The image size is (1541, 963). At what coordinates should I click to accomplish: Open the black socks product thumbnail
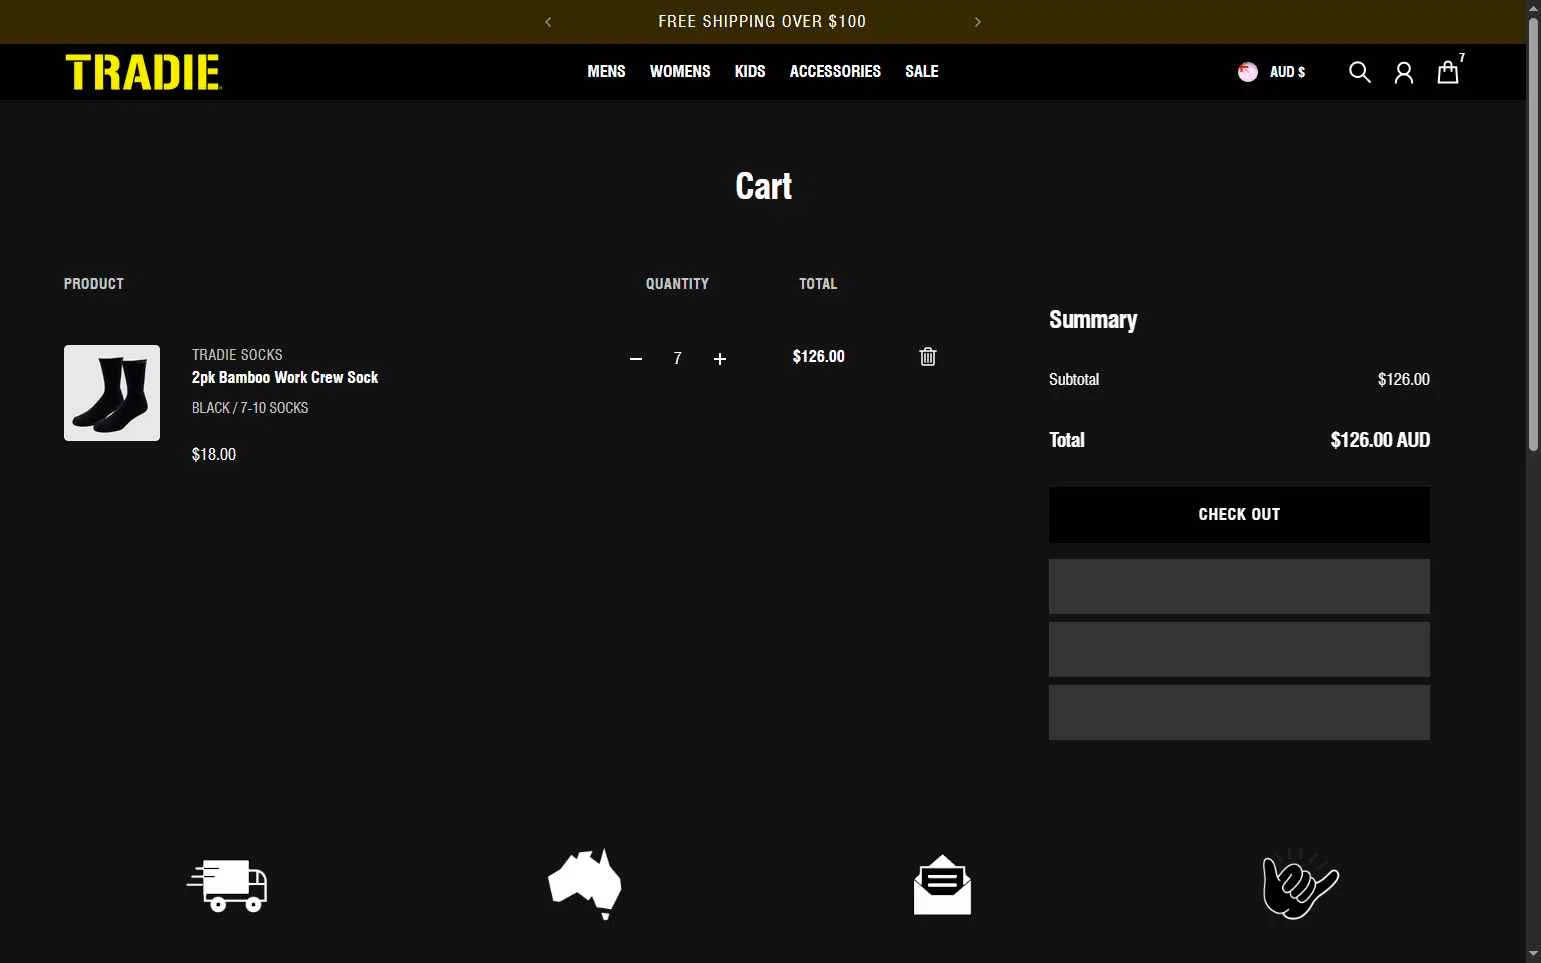pos(112,393)
